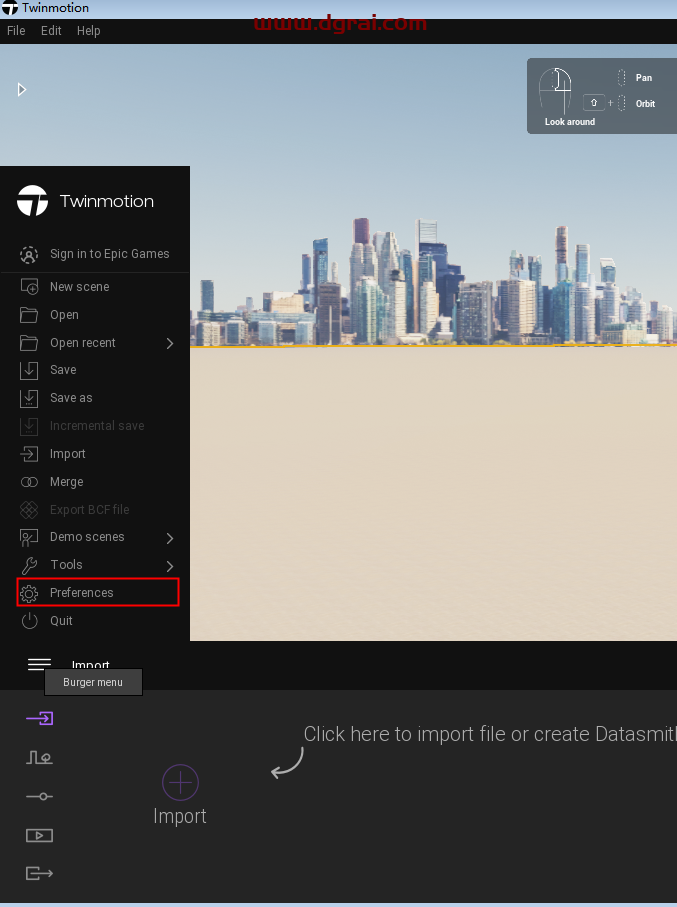Open the Tools entry
Image resolution: width=677 pixels, height=907 pixels.
[66, 565]
